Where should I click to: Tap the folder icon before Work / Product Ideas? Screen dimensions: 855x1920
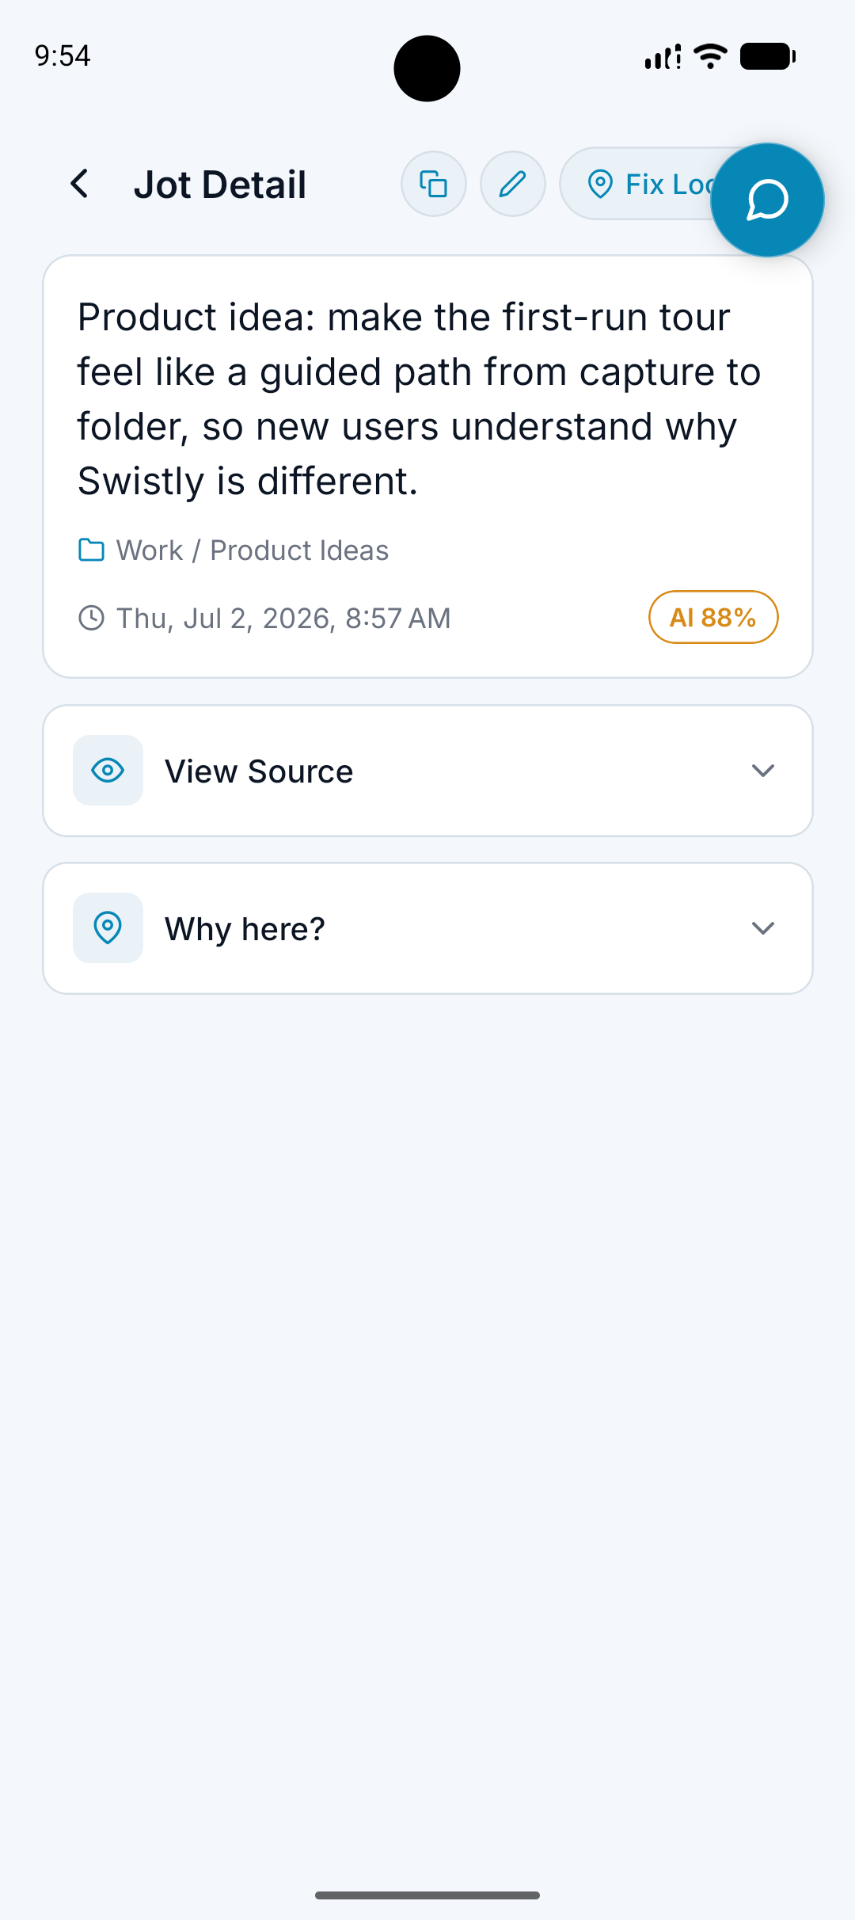pos(91,550)
